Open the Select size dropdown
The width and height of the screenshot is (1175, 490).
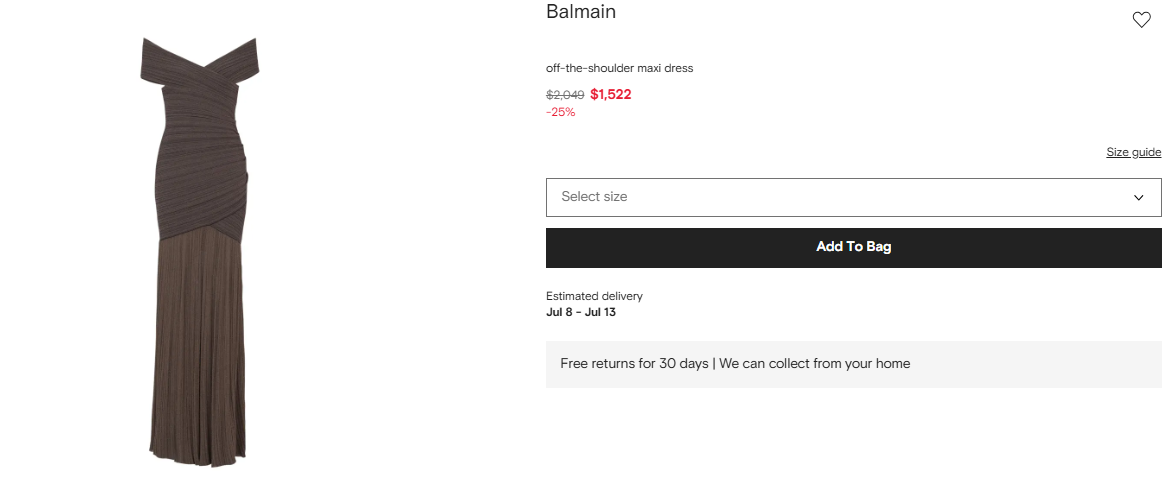click(x=854, y=197)
